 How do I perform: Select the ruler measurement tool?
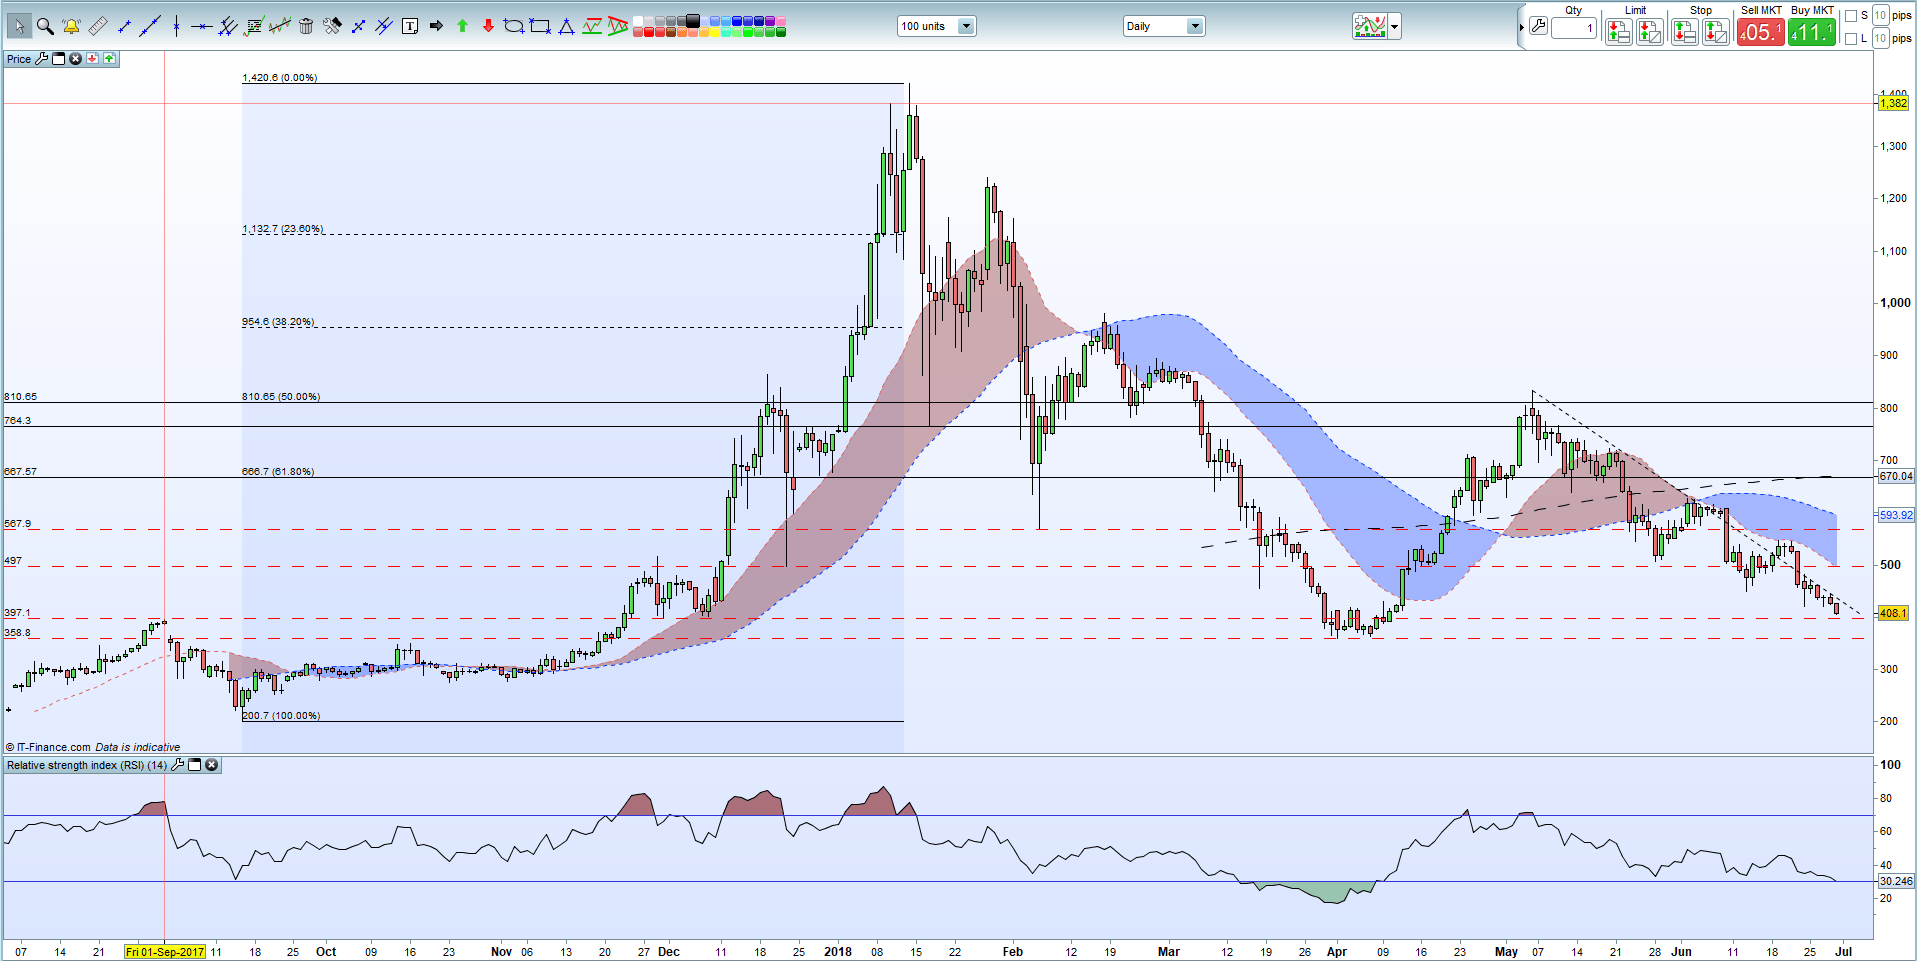(x=95, y=26)
